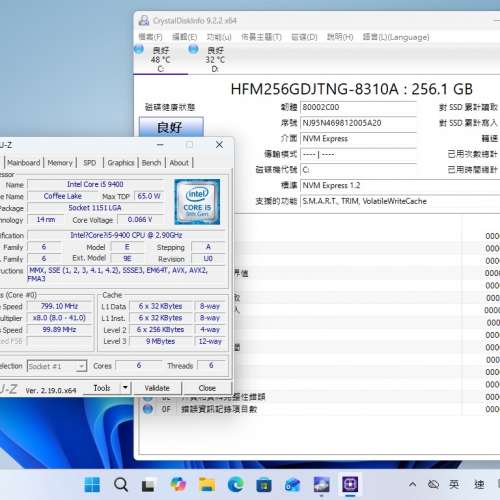
Task: Open the 說明(H) help menu
Action: [x=340, y=37]
